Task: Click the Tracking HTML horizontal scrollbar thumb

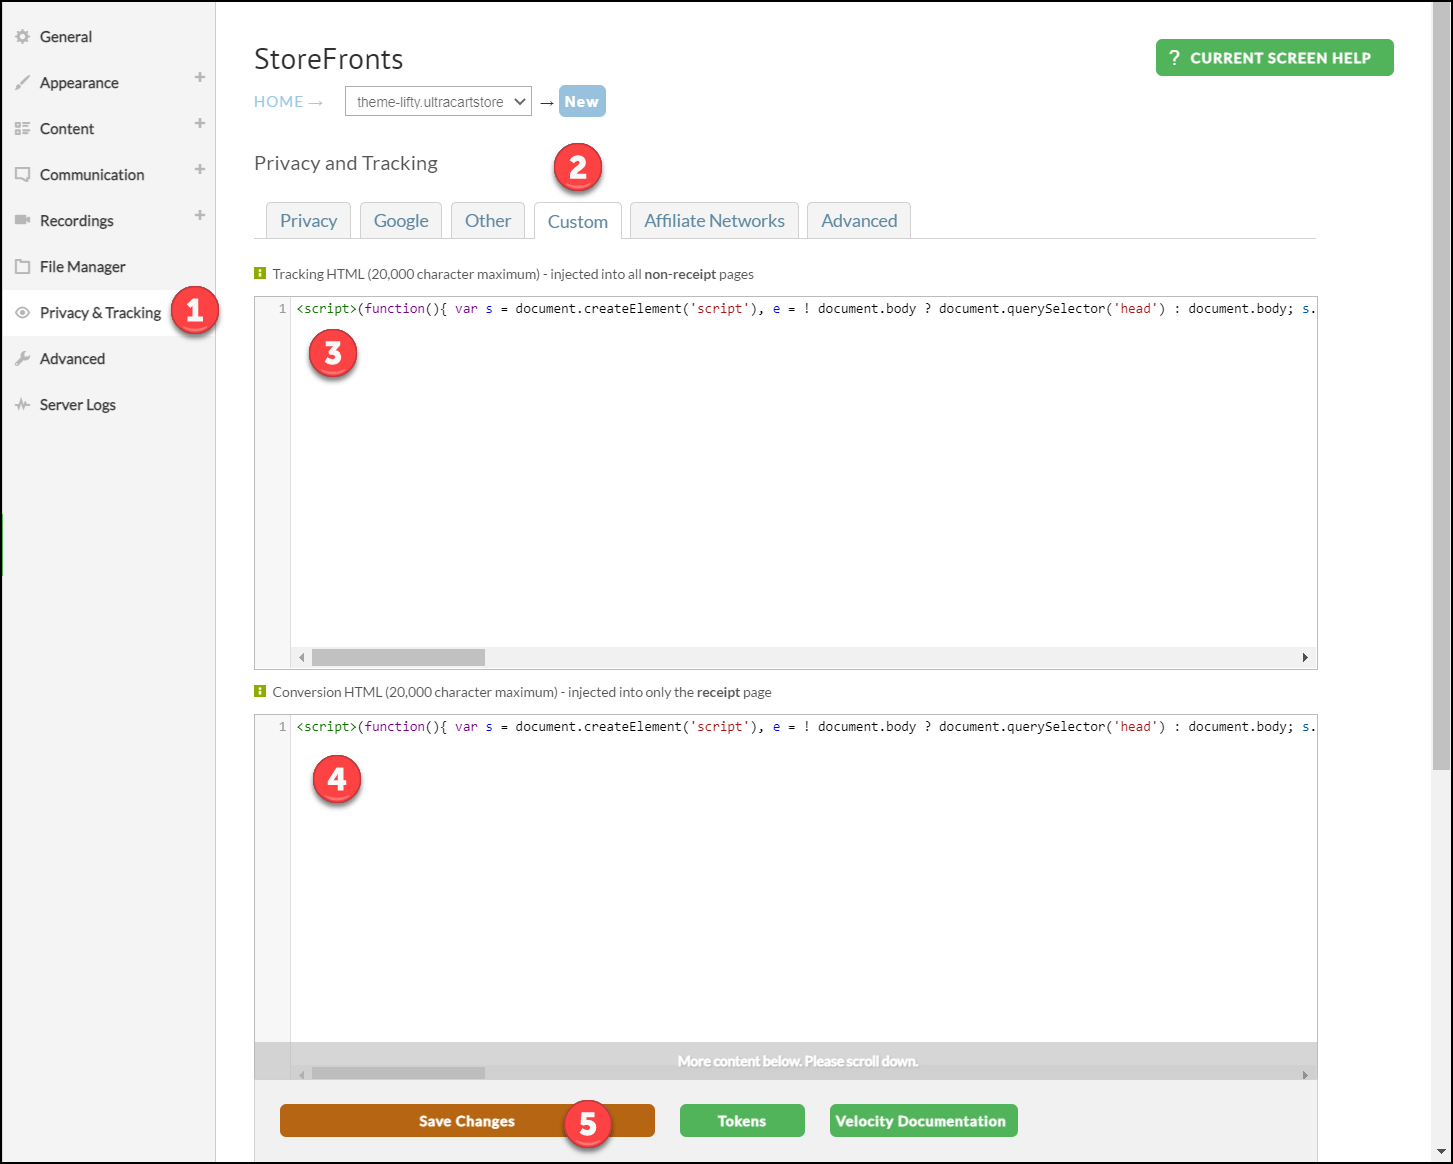Action: (x=398, y=657)
